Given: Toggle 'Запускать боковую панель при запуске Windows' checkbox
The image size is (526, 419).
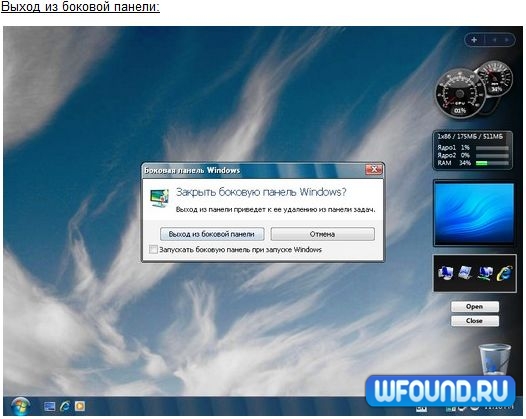Looking at the screenshot, I should pyautogui.click(x=153, y=249).
